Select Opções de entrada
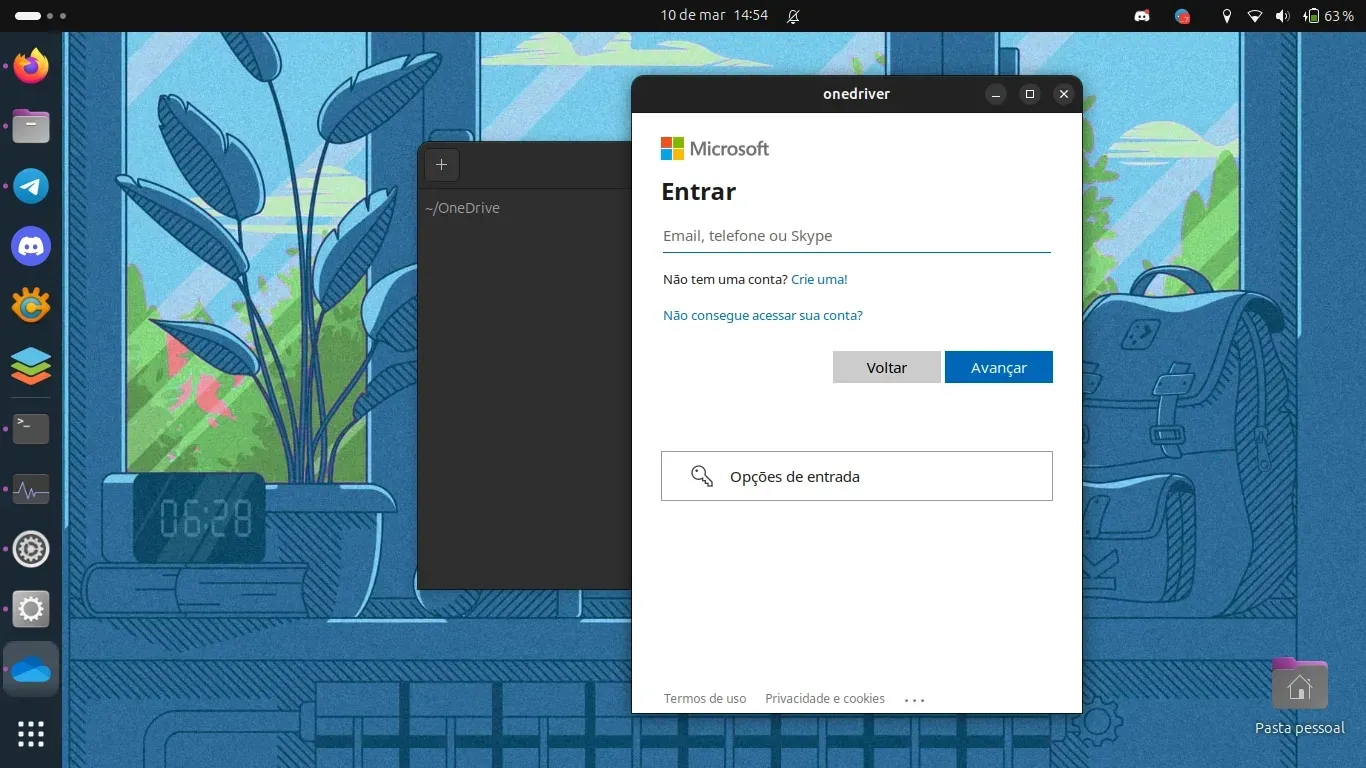 pyautogui.click(x=856, y=476)
